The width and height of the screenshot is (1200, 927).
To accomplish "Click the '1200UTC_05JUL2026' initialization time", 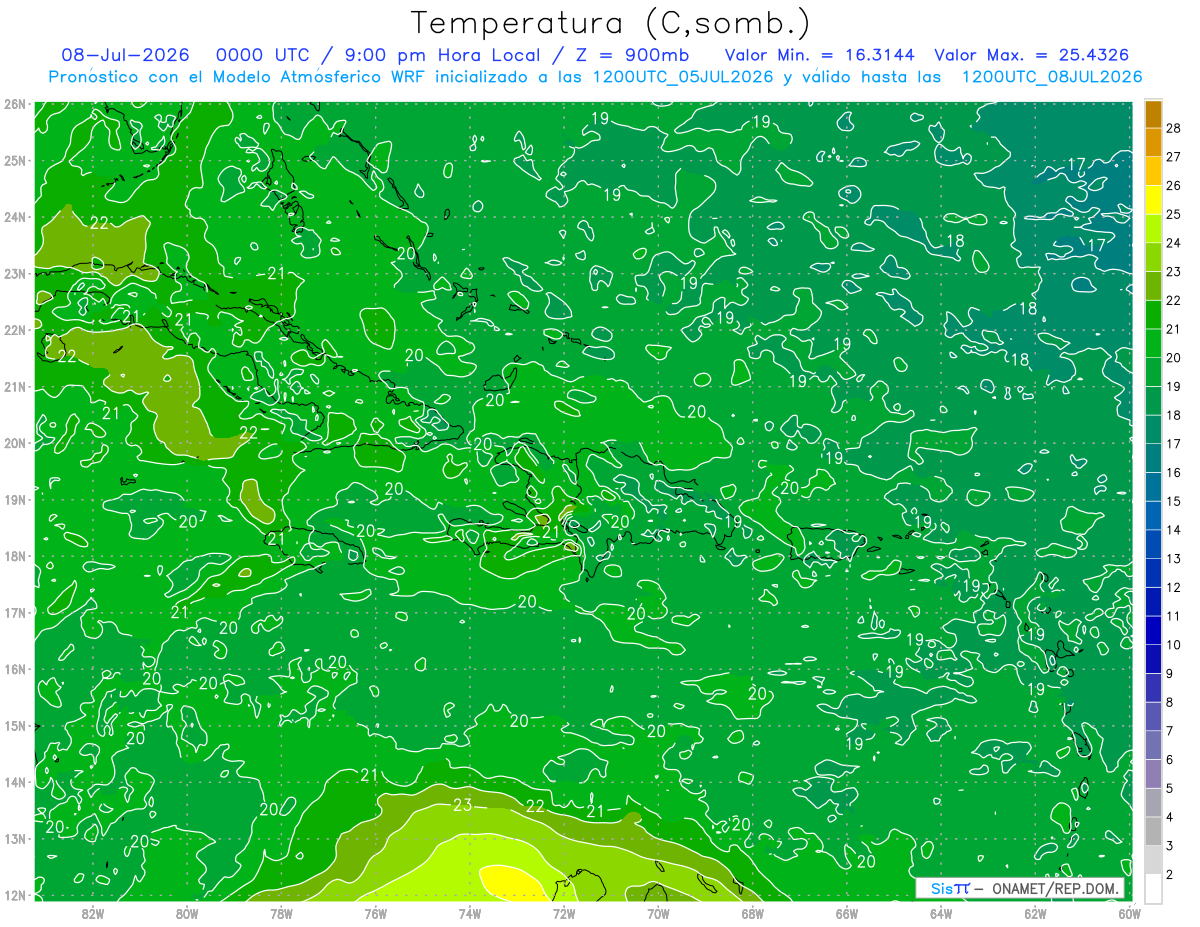I will pyautogui.click(x=683, y=77).
